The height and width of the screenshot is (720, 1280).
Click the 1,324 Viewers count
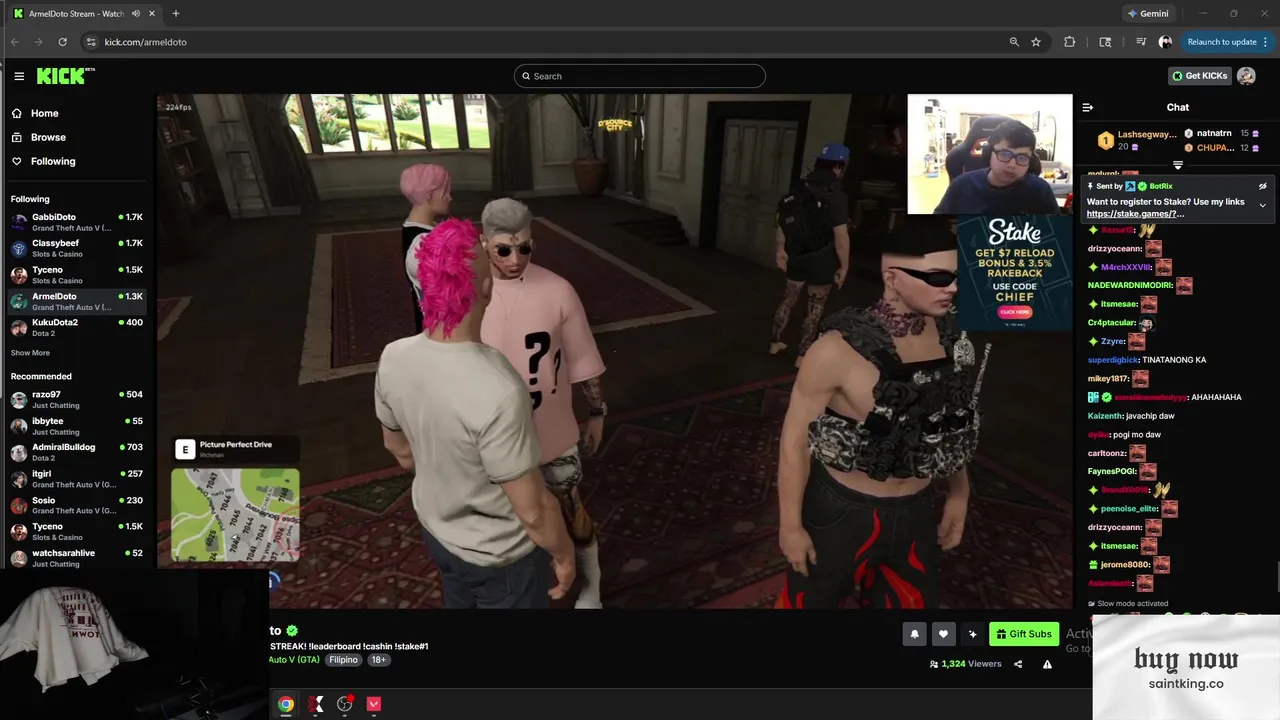tap(965, 664)
